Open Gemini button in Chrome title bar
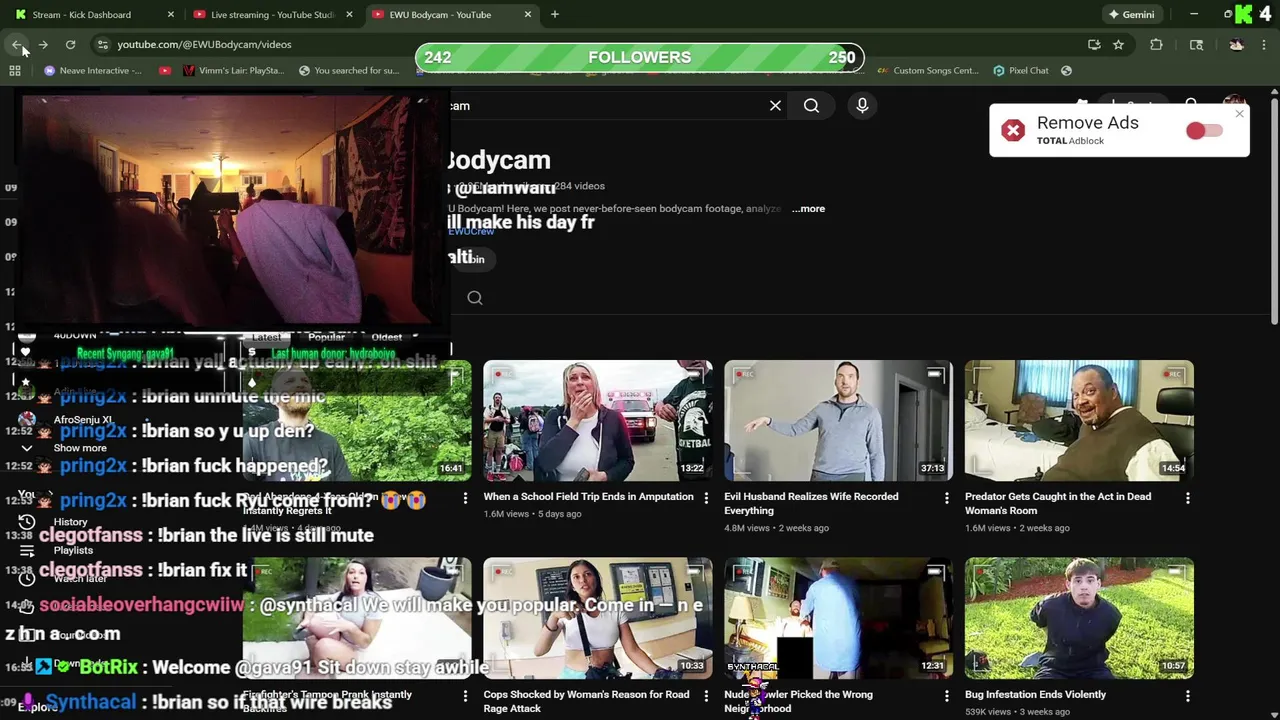The width and height of the screenshot is (1280, 720). pyautogui.click(x=1131, y=15)
